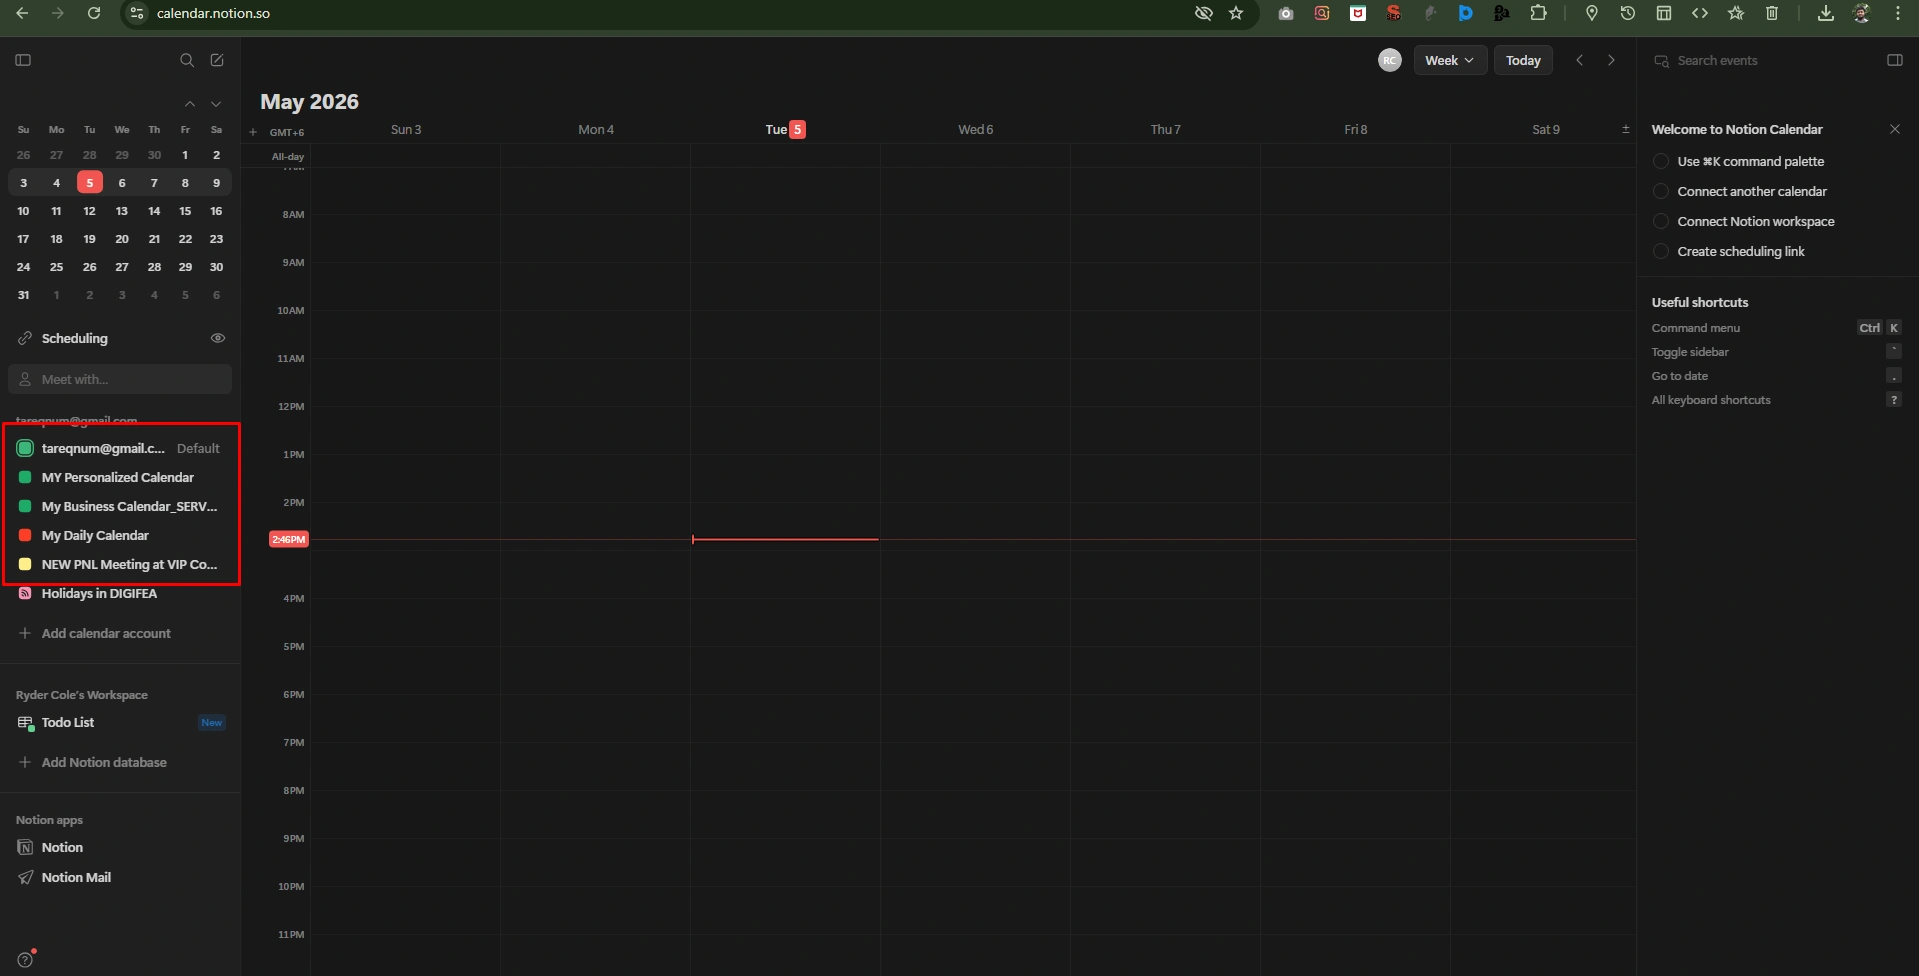Screen dimensions: 1919x976
Task: Click Add Notion database
Action: point(104,762)
